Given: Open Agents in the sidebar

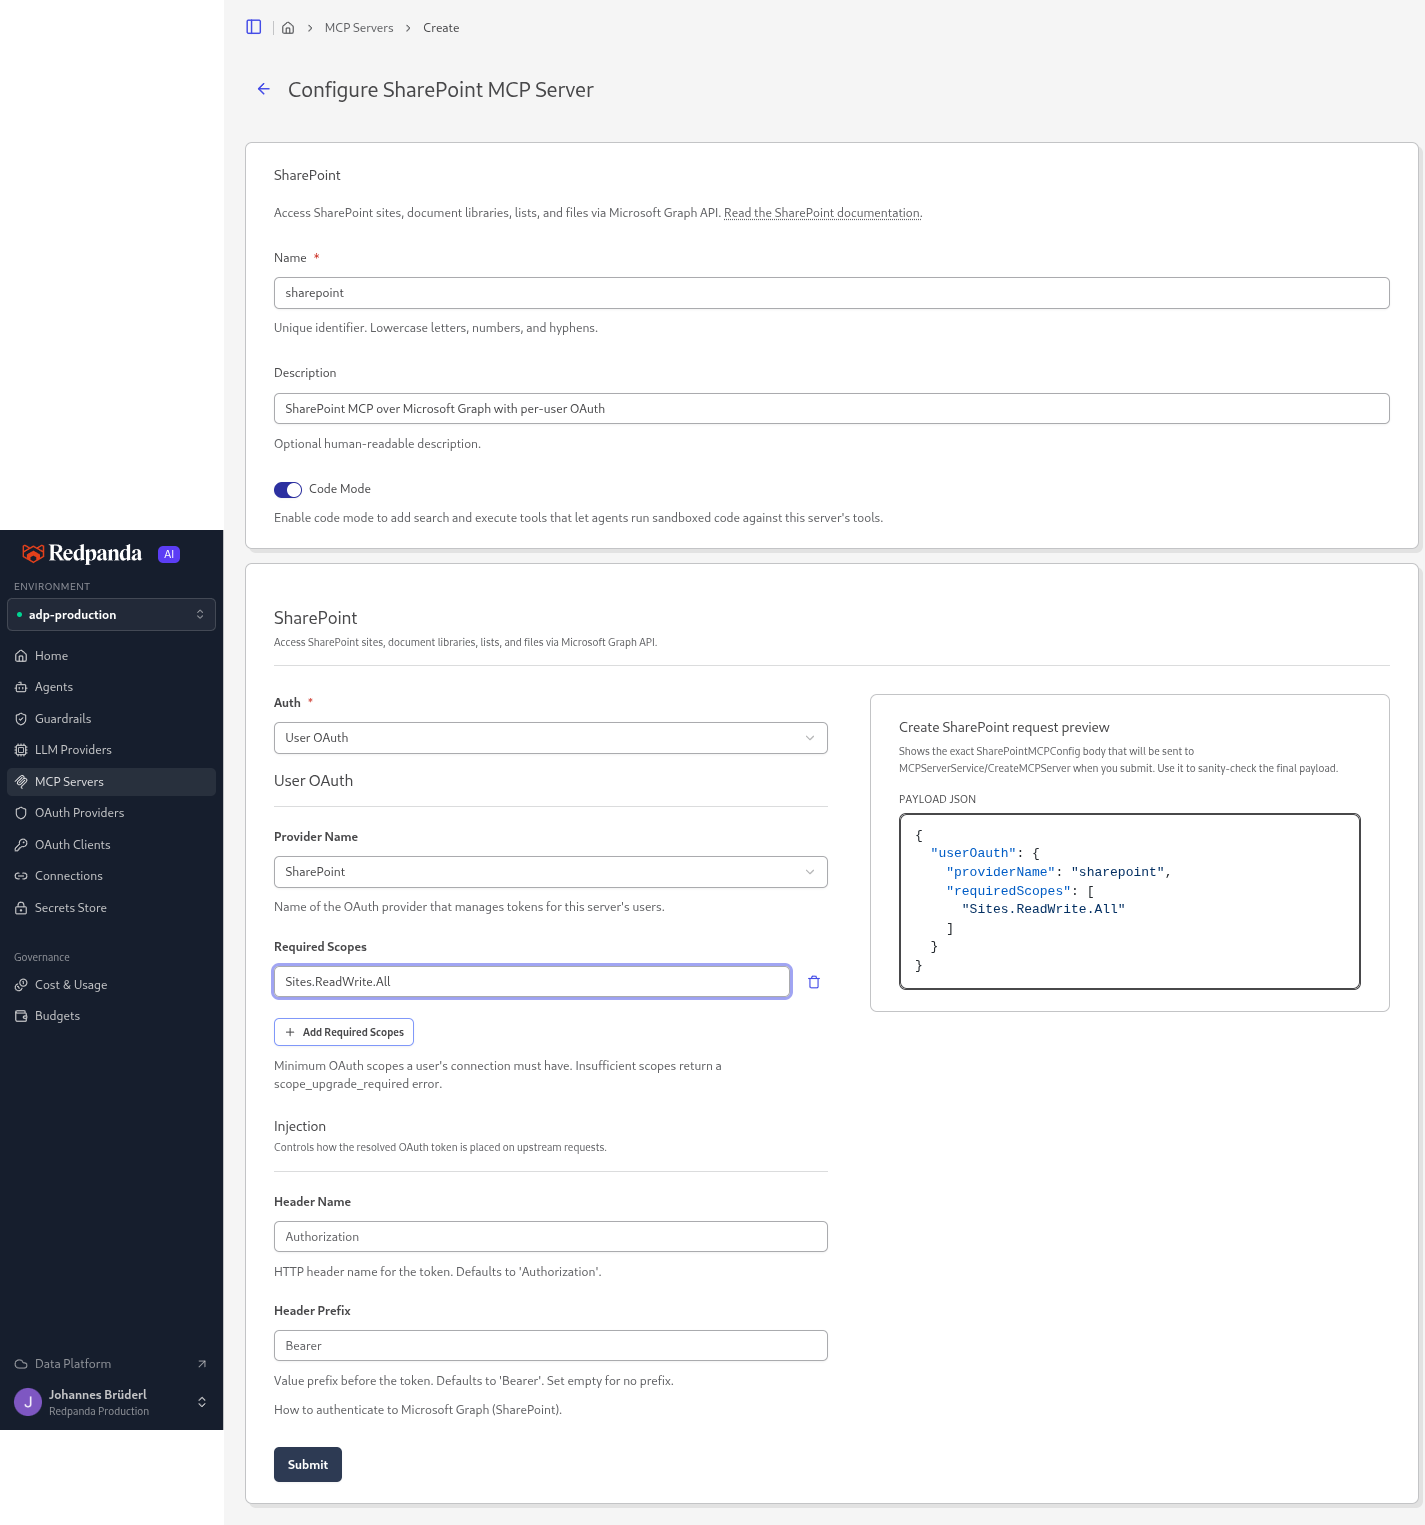Looking at the screenshot, I should pos(112,687).
